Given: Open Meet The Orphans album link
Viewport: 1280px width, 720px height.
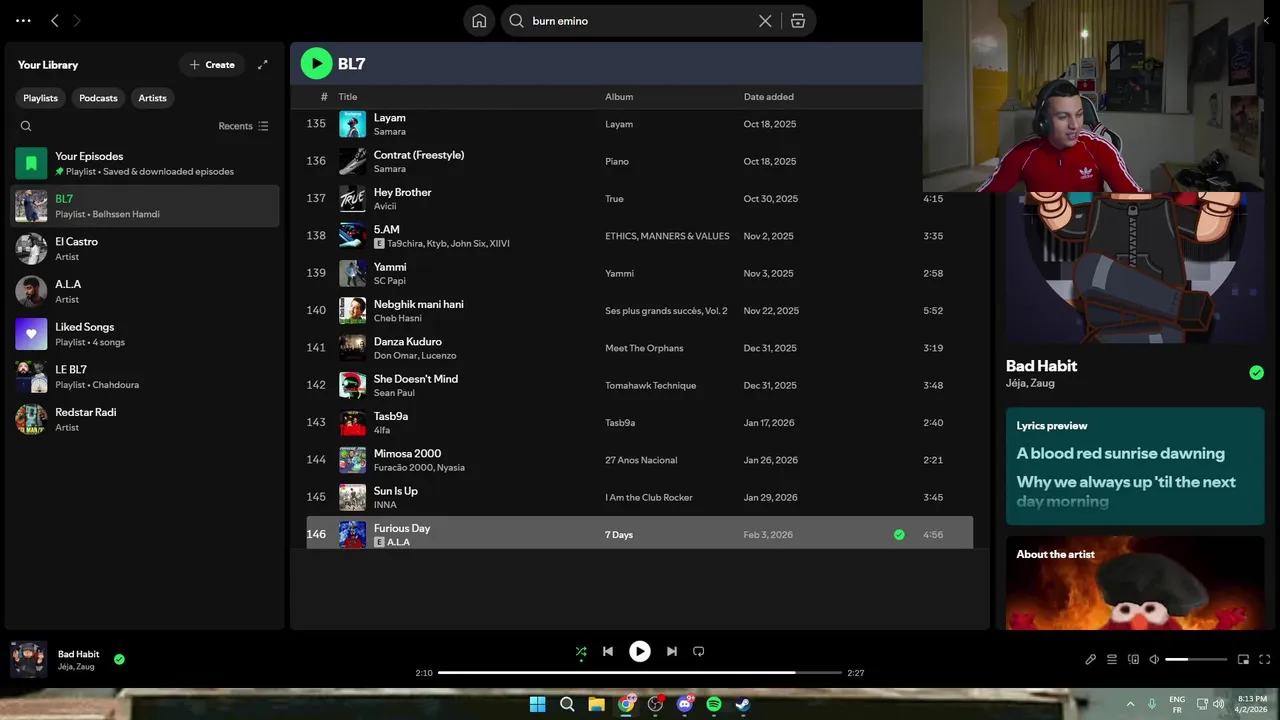Looking at the screenshot, I should (644, 348).
